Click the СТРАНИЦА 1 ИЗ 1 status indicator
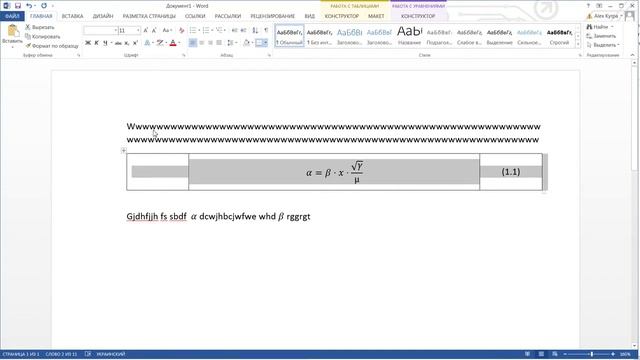 click(21, 354)
